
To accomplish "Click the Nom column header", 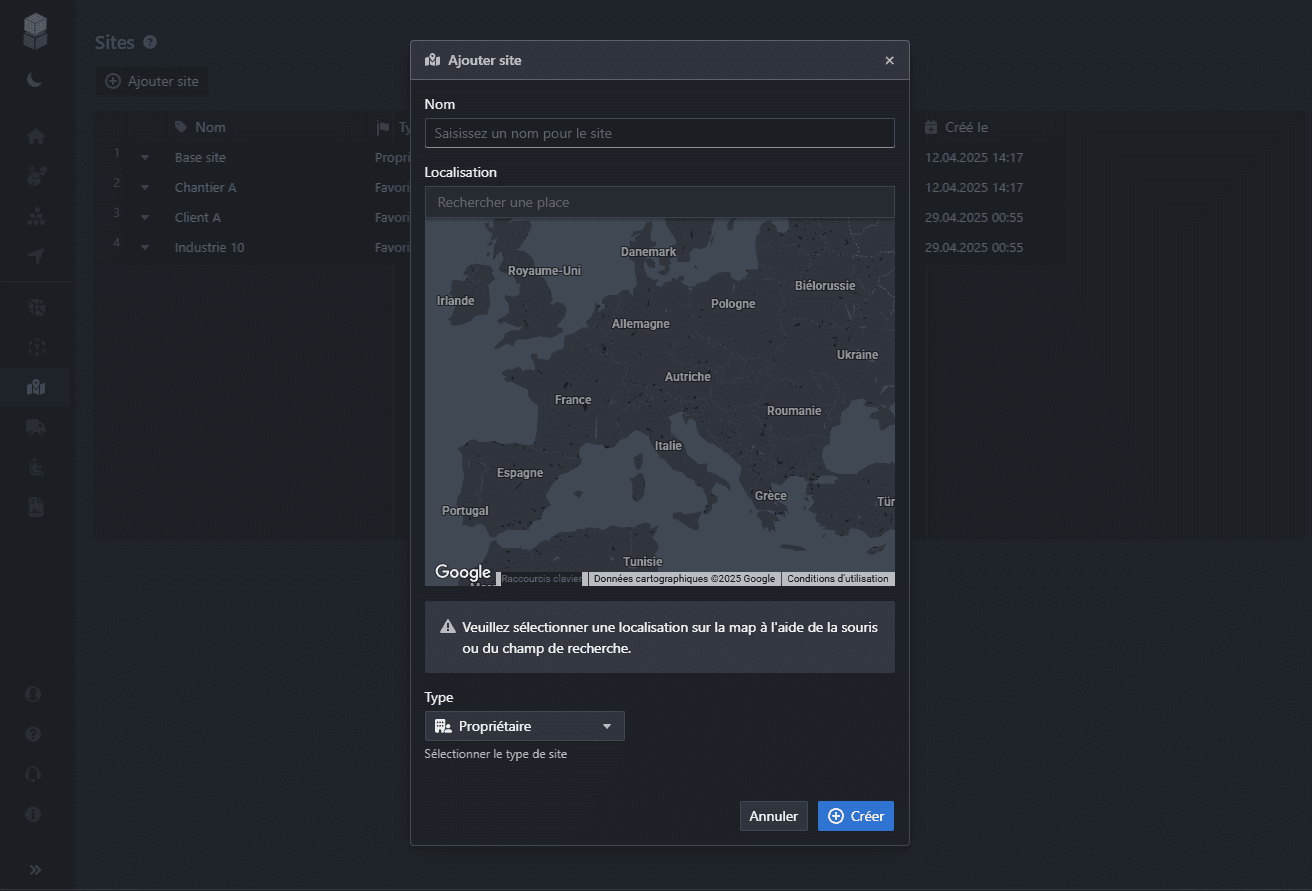I will point(210,127).
